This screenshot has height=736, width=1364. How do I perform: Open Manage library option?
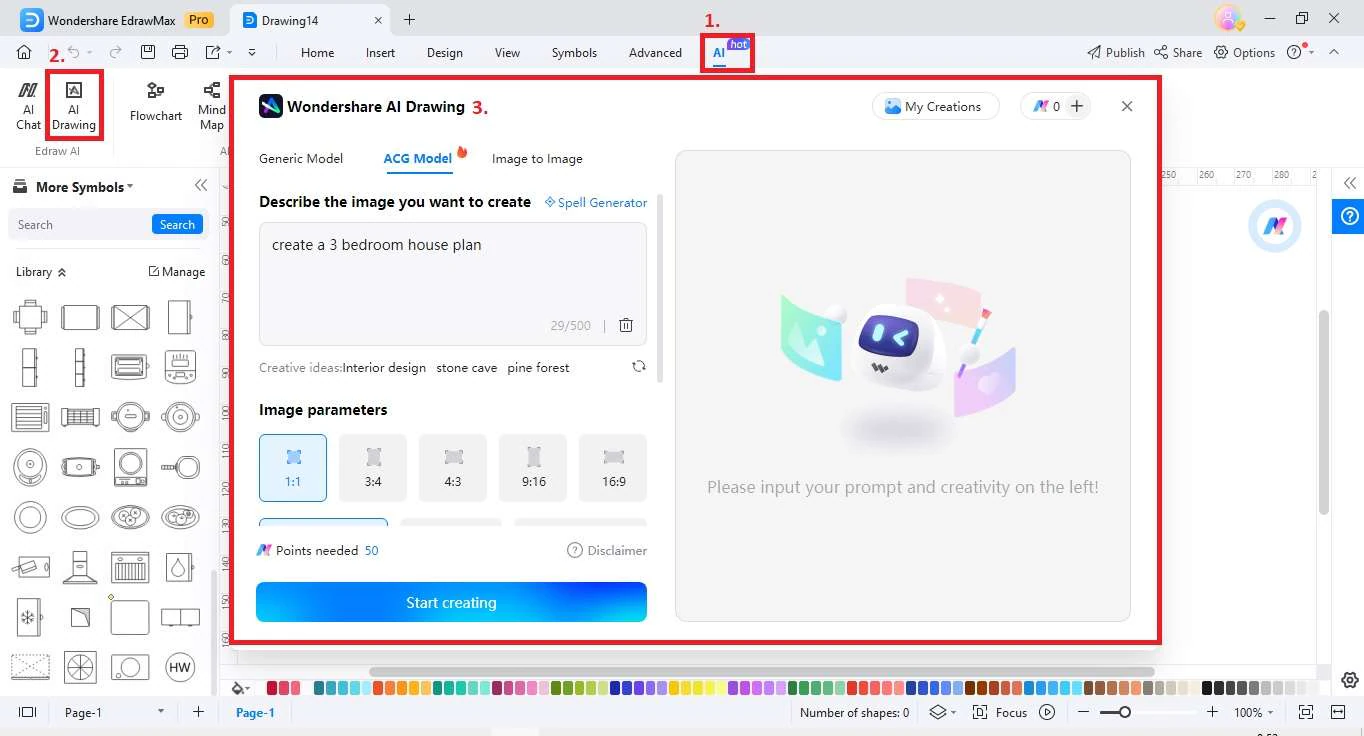[x=177, y=272]
